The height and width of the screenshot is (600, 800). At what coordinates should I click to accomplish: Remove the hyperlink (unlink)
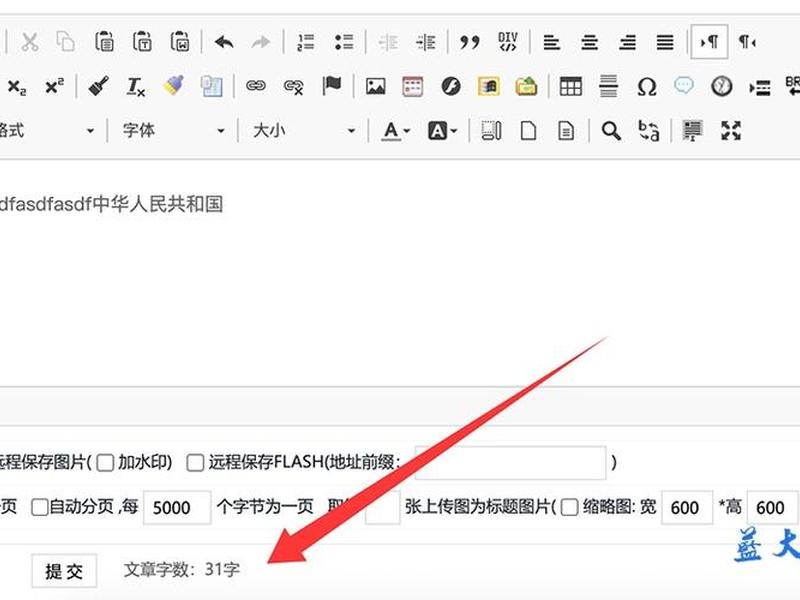tap(293, 86)
